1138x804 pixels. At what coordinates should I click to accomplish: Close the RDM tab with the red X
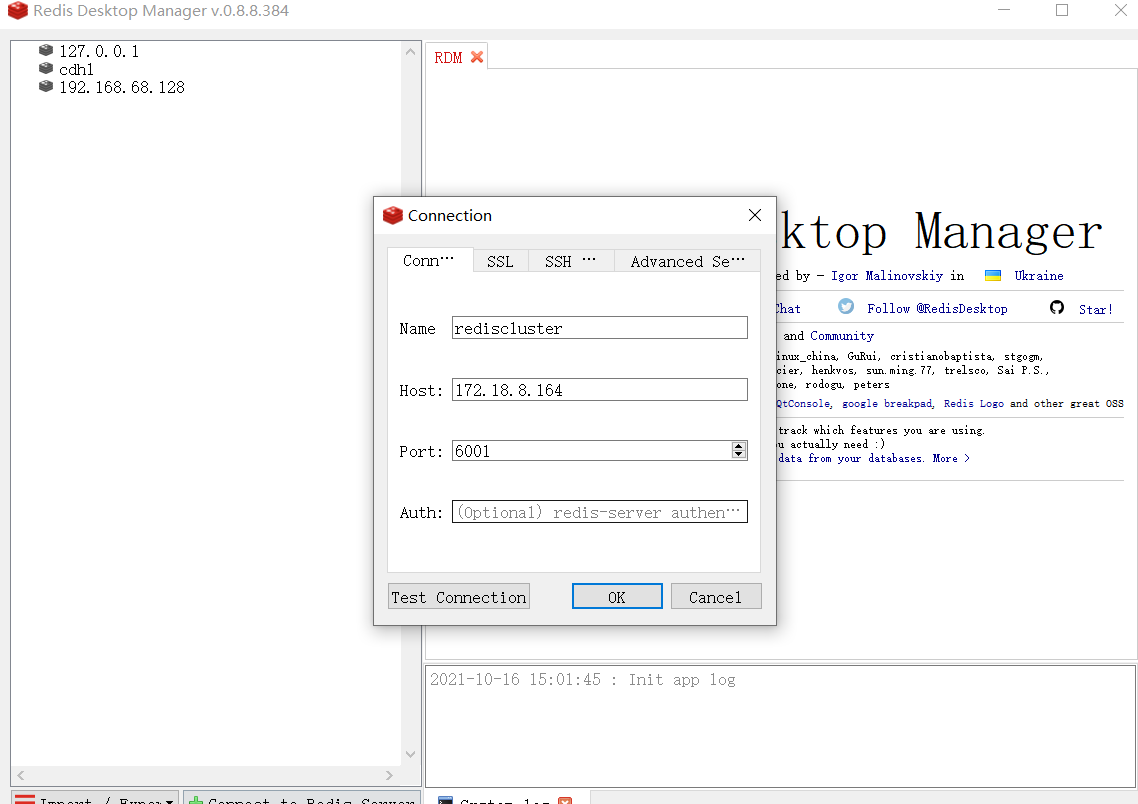[477, 57]
